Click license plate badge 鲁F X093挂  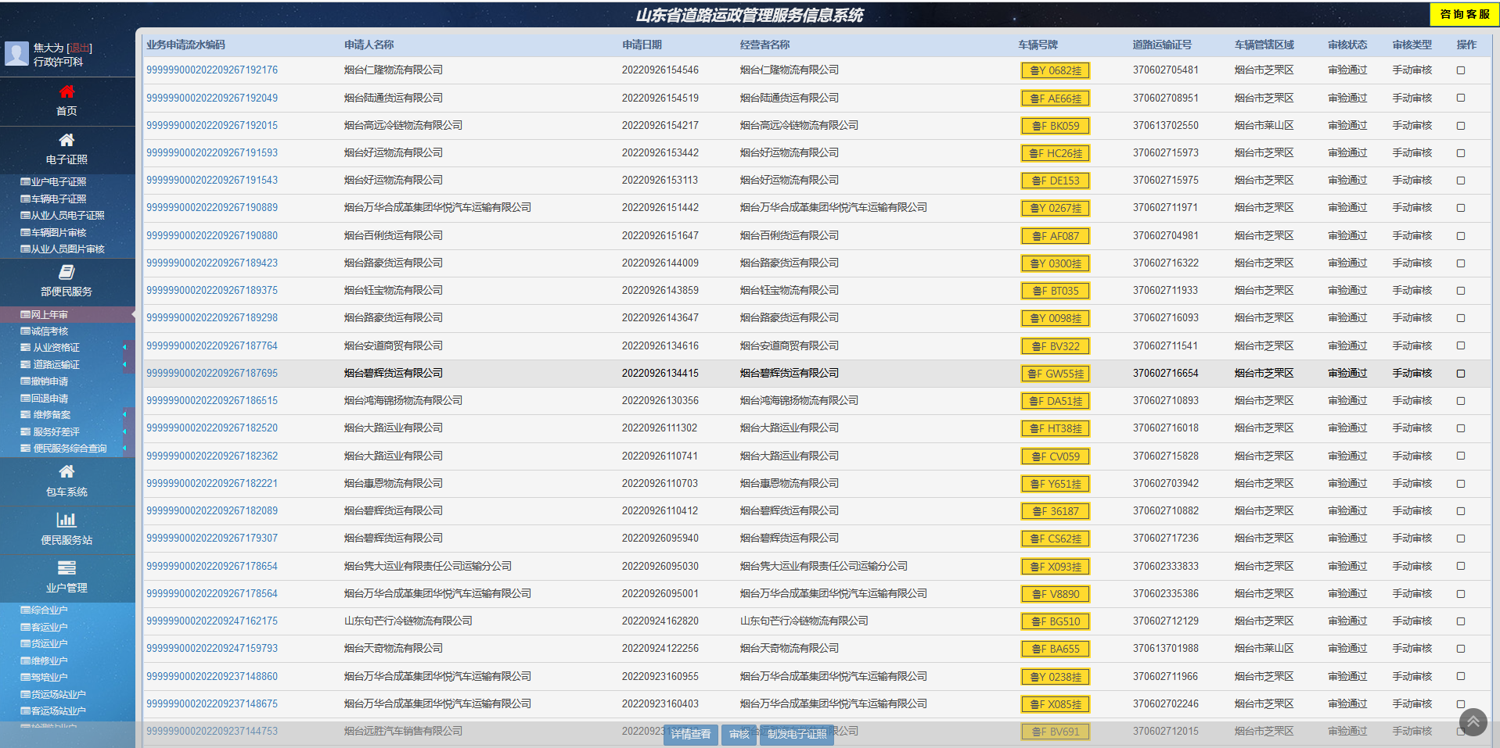click(1055, 566)
